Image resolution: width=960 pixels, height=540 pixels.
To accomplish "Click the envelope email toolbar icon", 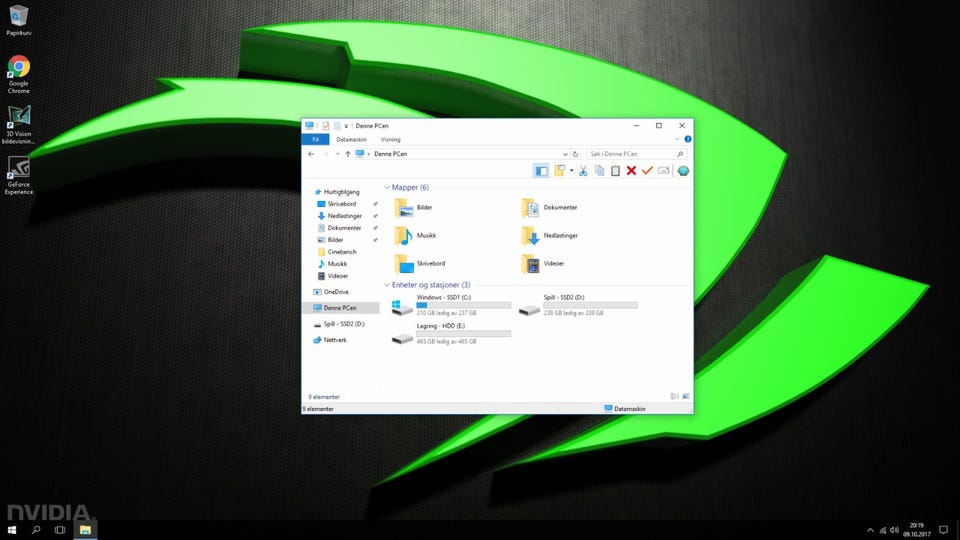I will 664,171.
